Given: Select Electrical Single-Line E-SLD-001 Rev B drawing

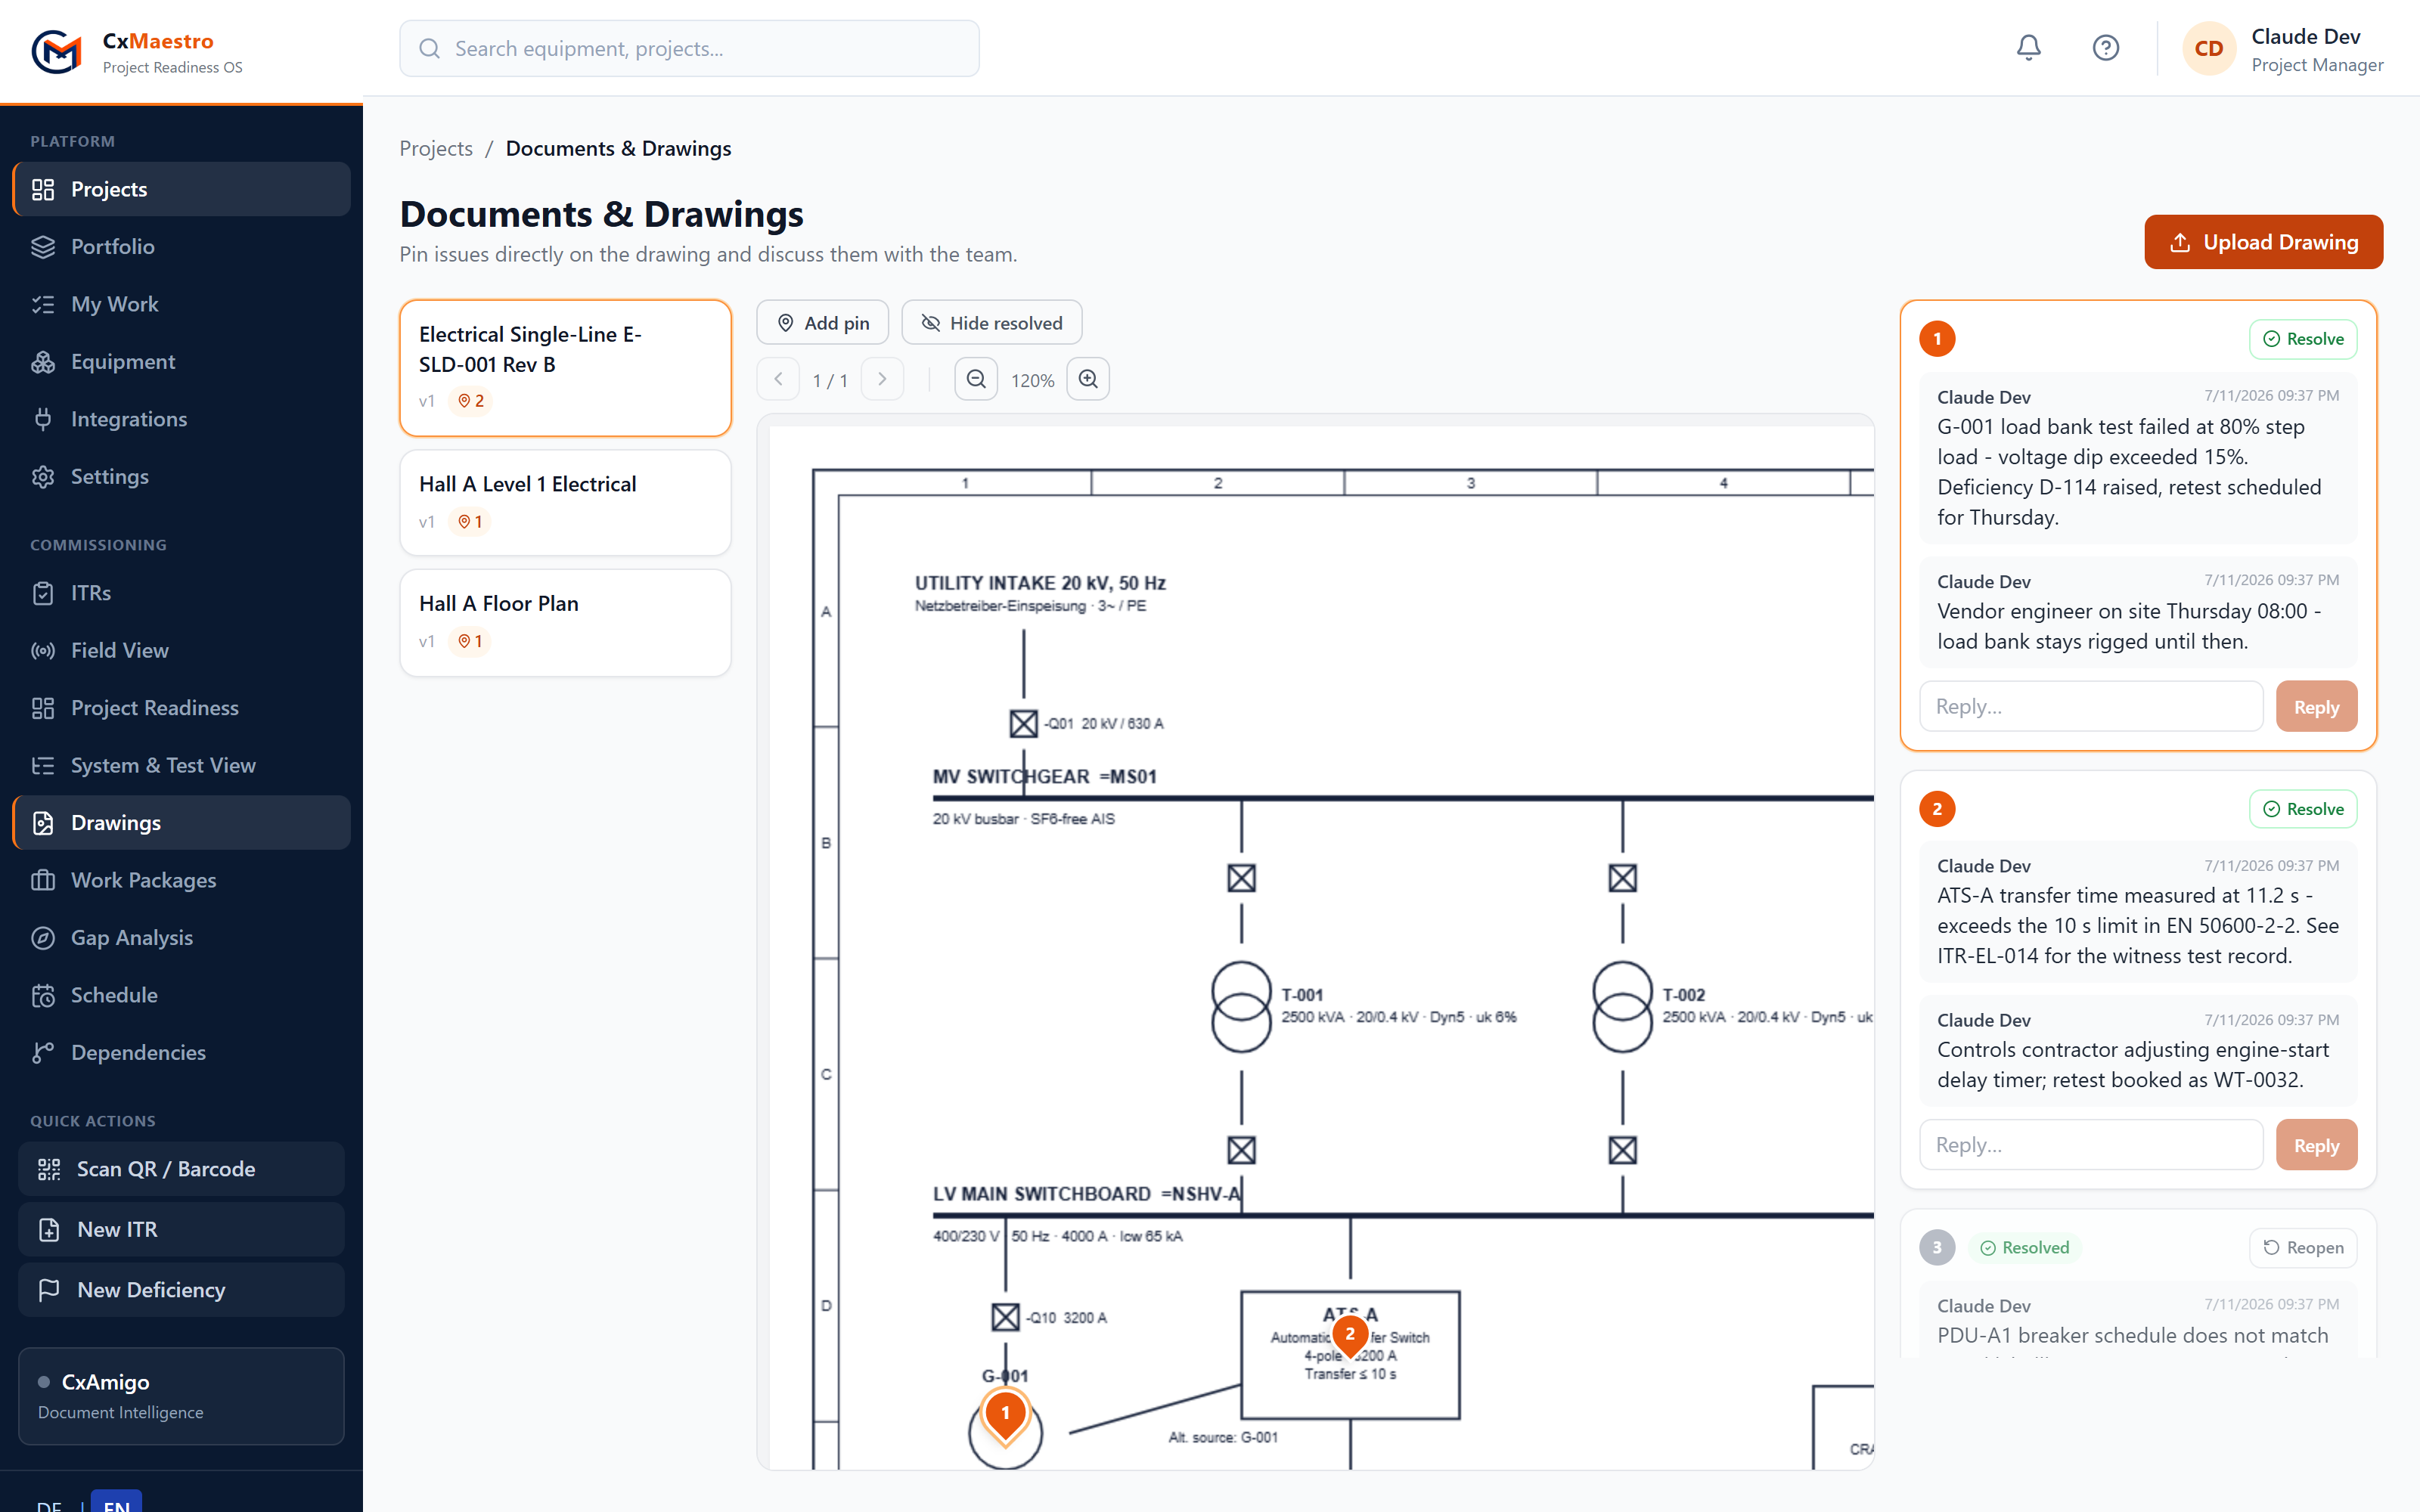Looking at the screenshot, I should click(x=565, y=368).
